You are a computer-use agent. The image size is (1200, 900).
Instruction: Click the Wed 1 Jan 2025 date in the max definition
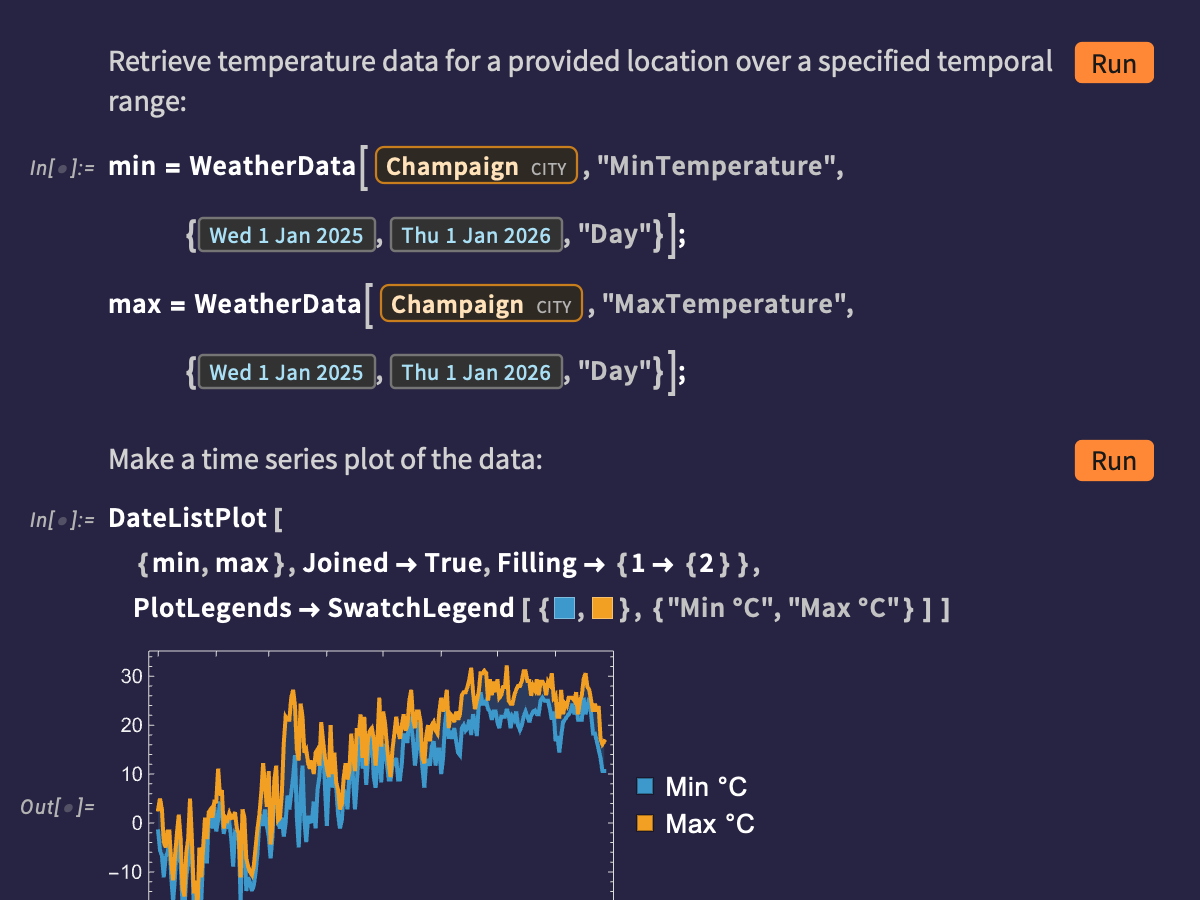(287, 373)
